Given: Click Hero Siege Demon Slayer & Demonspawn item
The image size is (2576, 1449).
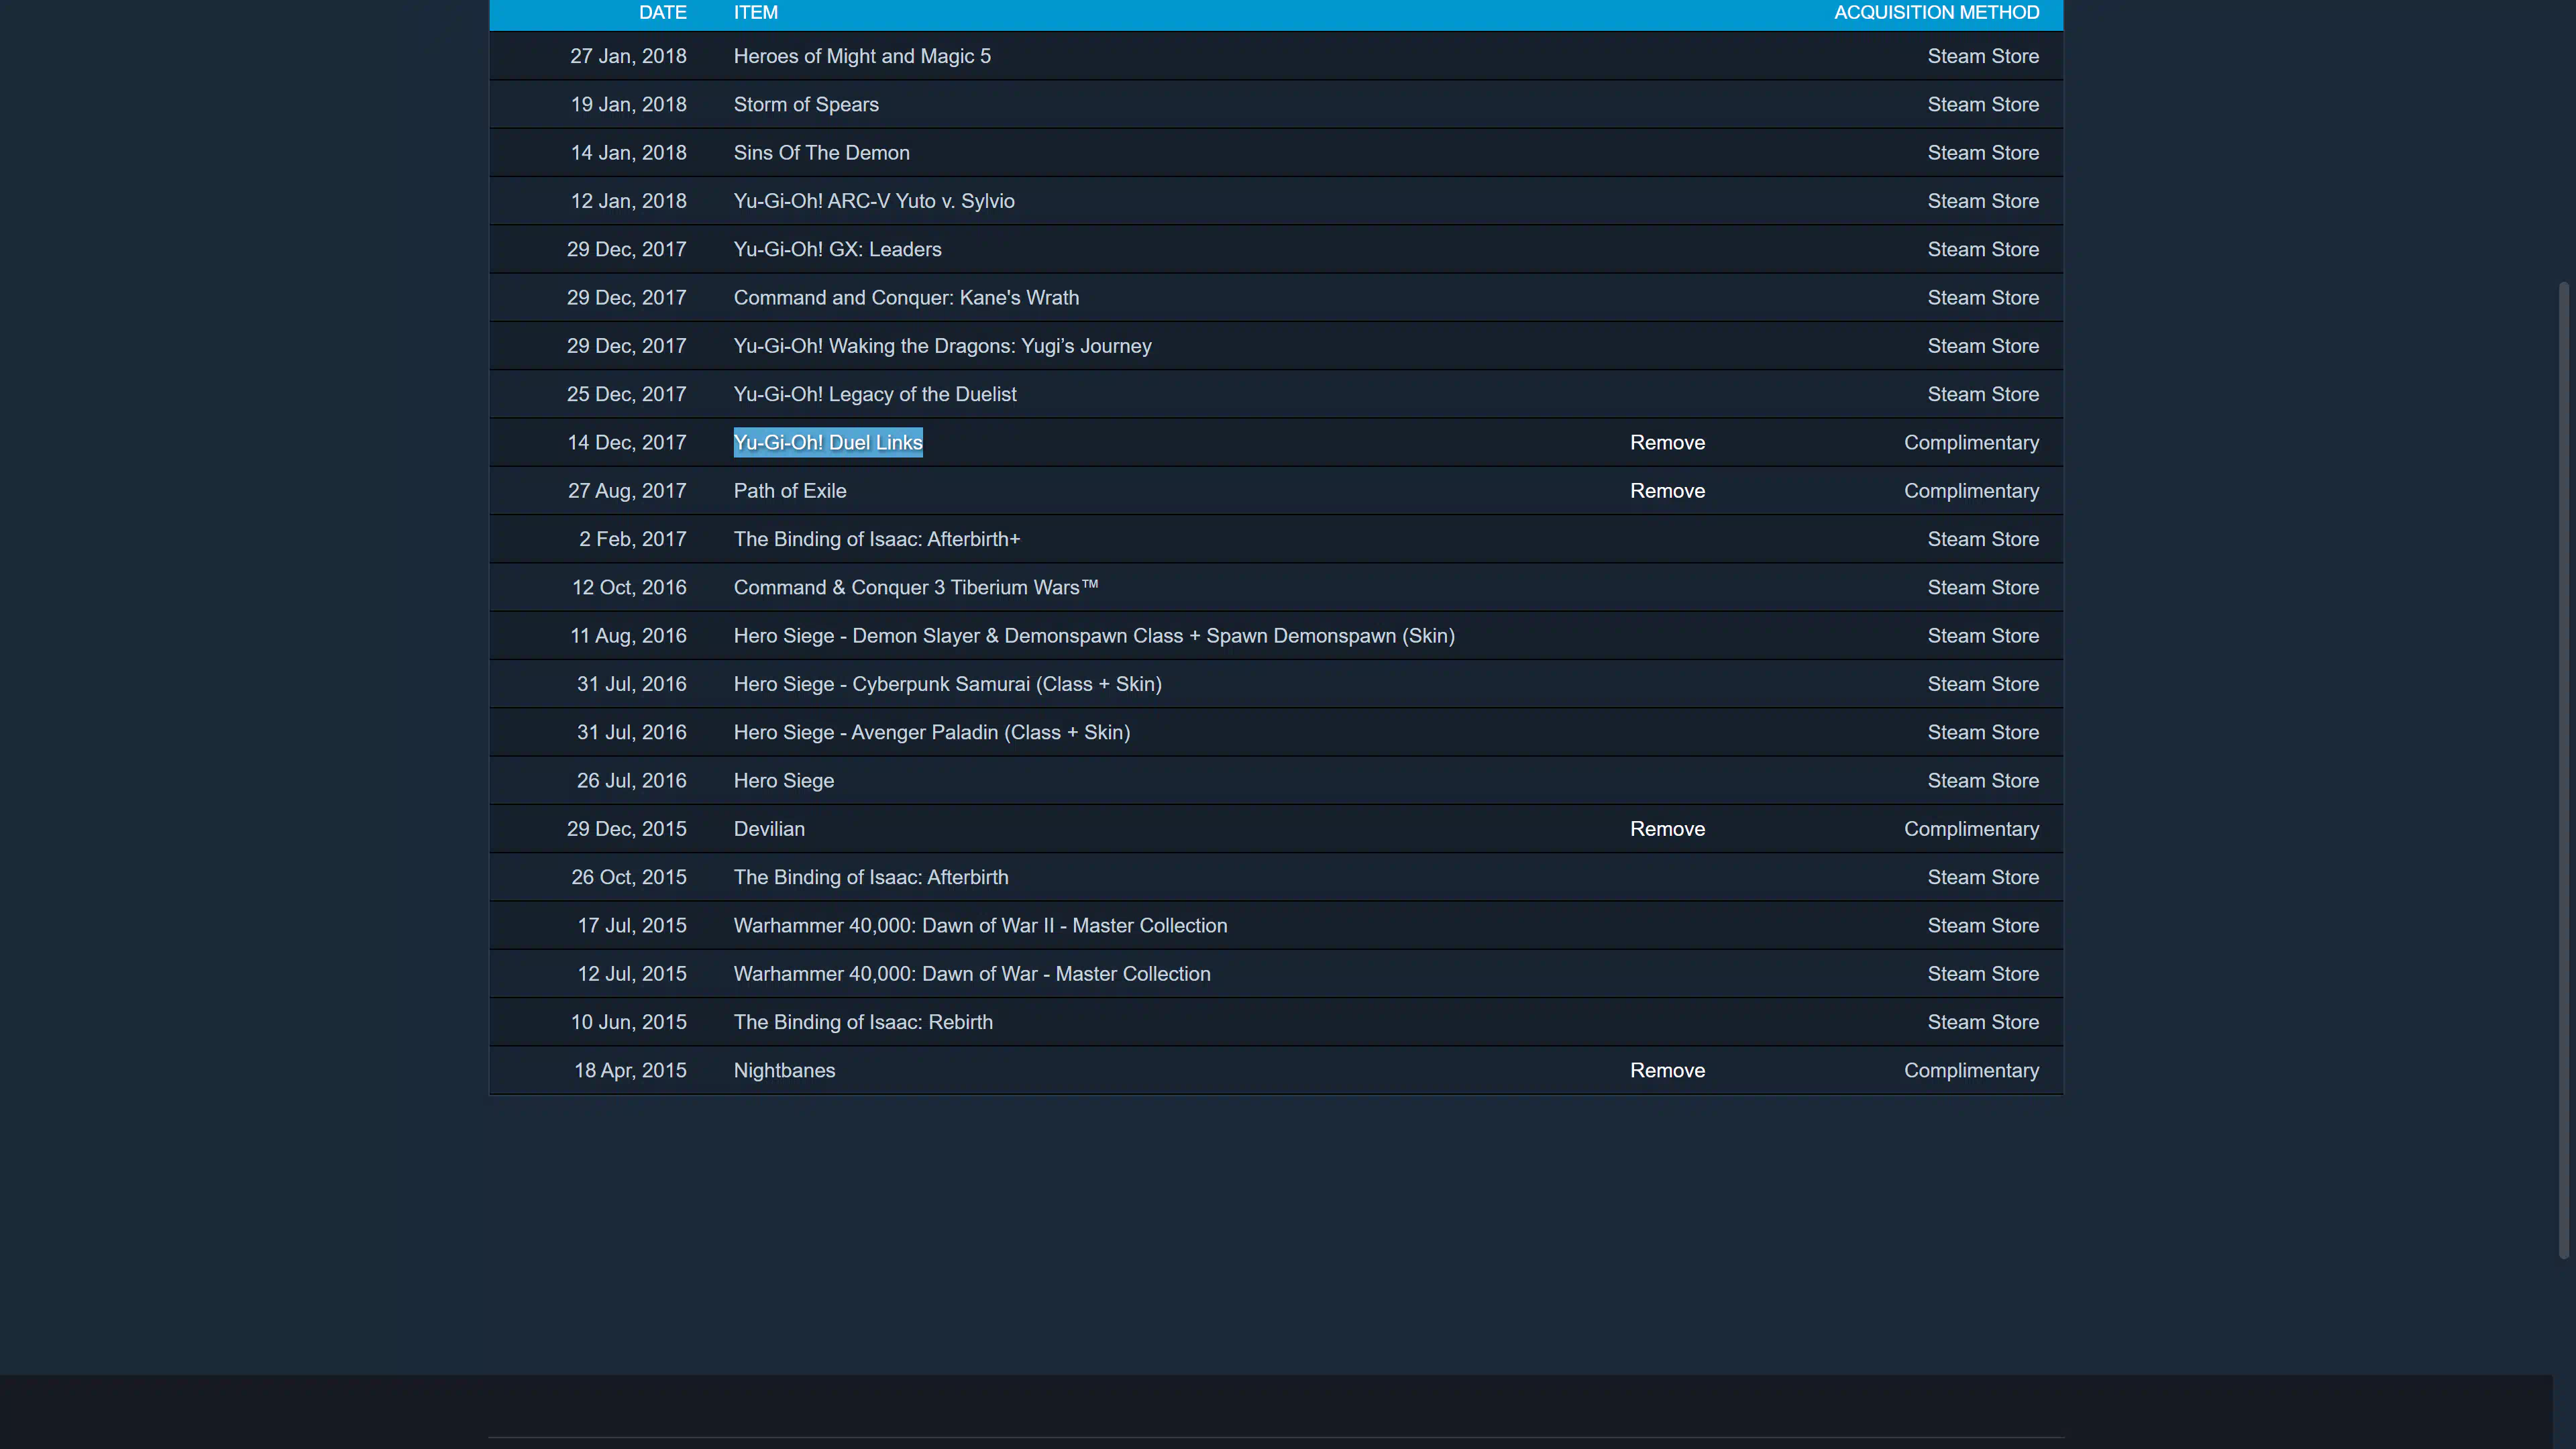Looking at the screenshot, I should pos(1094,636).
